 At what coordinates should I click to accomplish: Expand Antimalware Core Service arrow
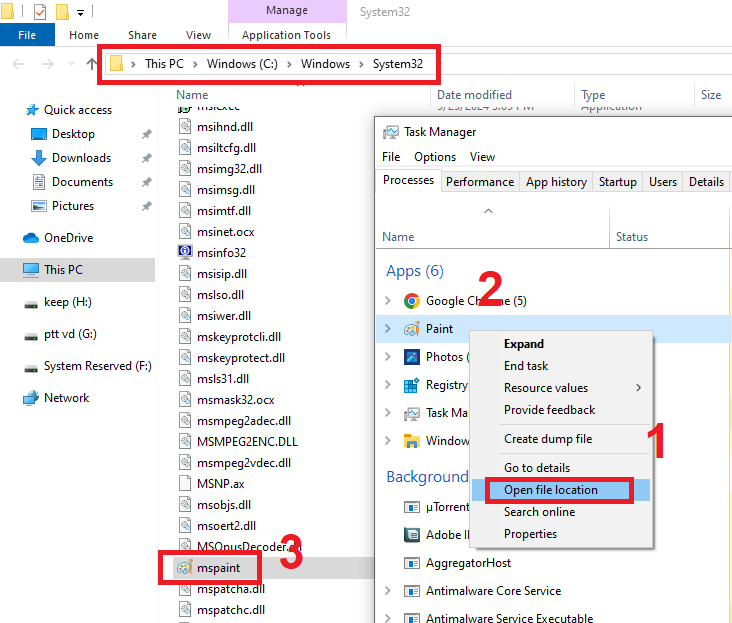[x=387, y=591]
